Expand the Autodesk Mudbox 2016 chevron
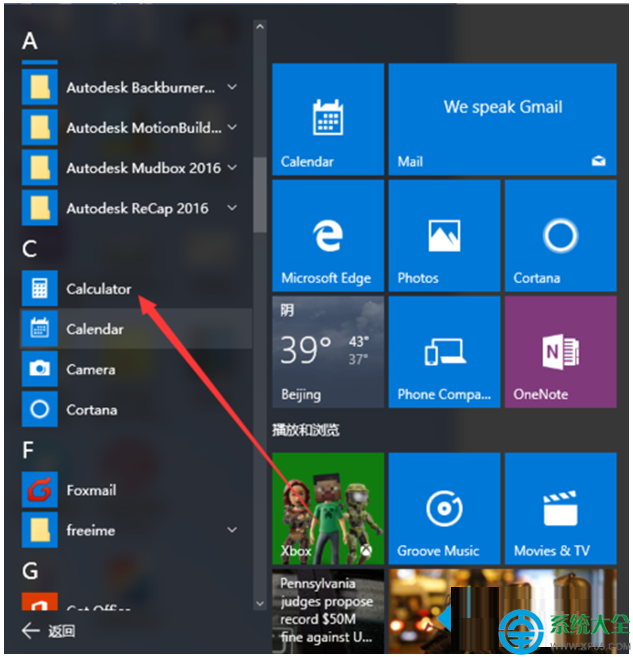The width and height of the screenshot is (633, 657). [x=232, y=168]
